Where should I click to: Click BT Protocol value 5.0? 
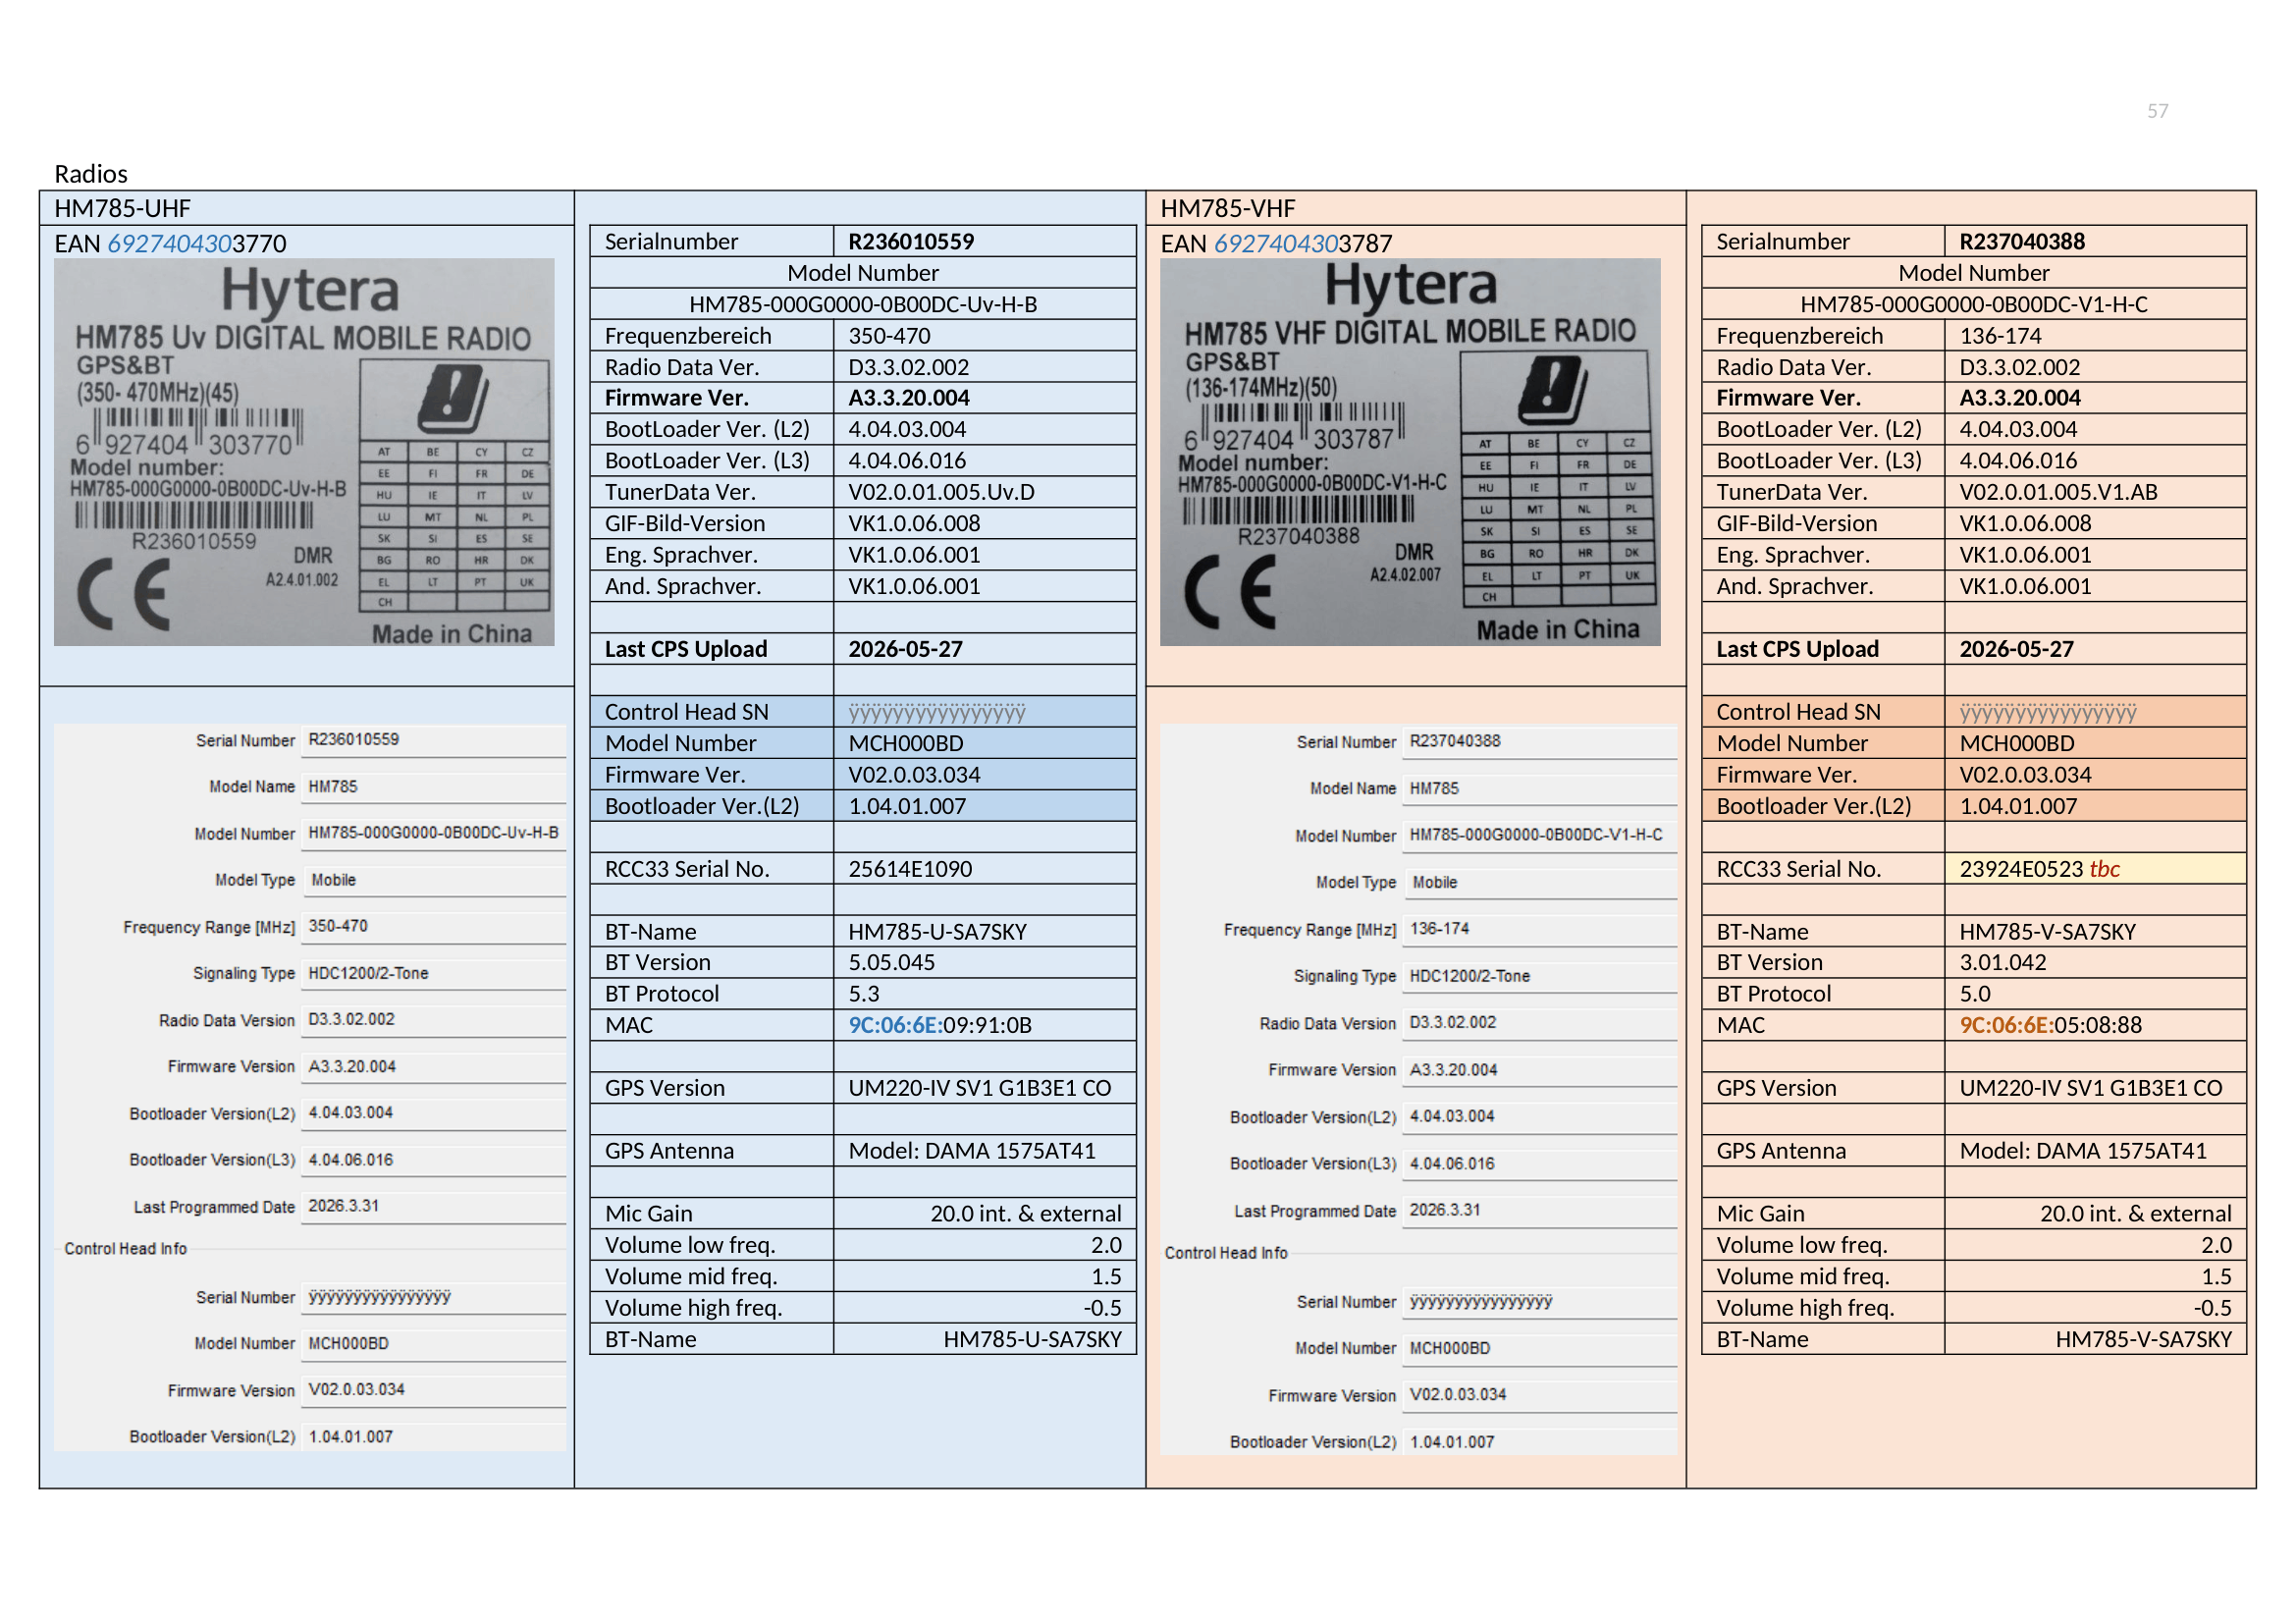click(1974, 994)
